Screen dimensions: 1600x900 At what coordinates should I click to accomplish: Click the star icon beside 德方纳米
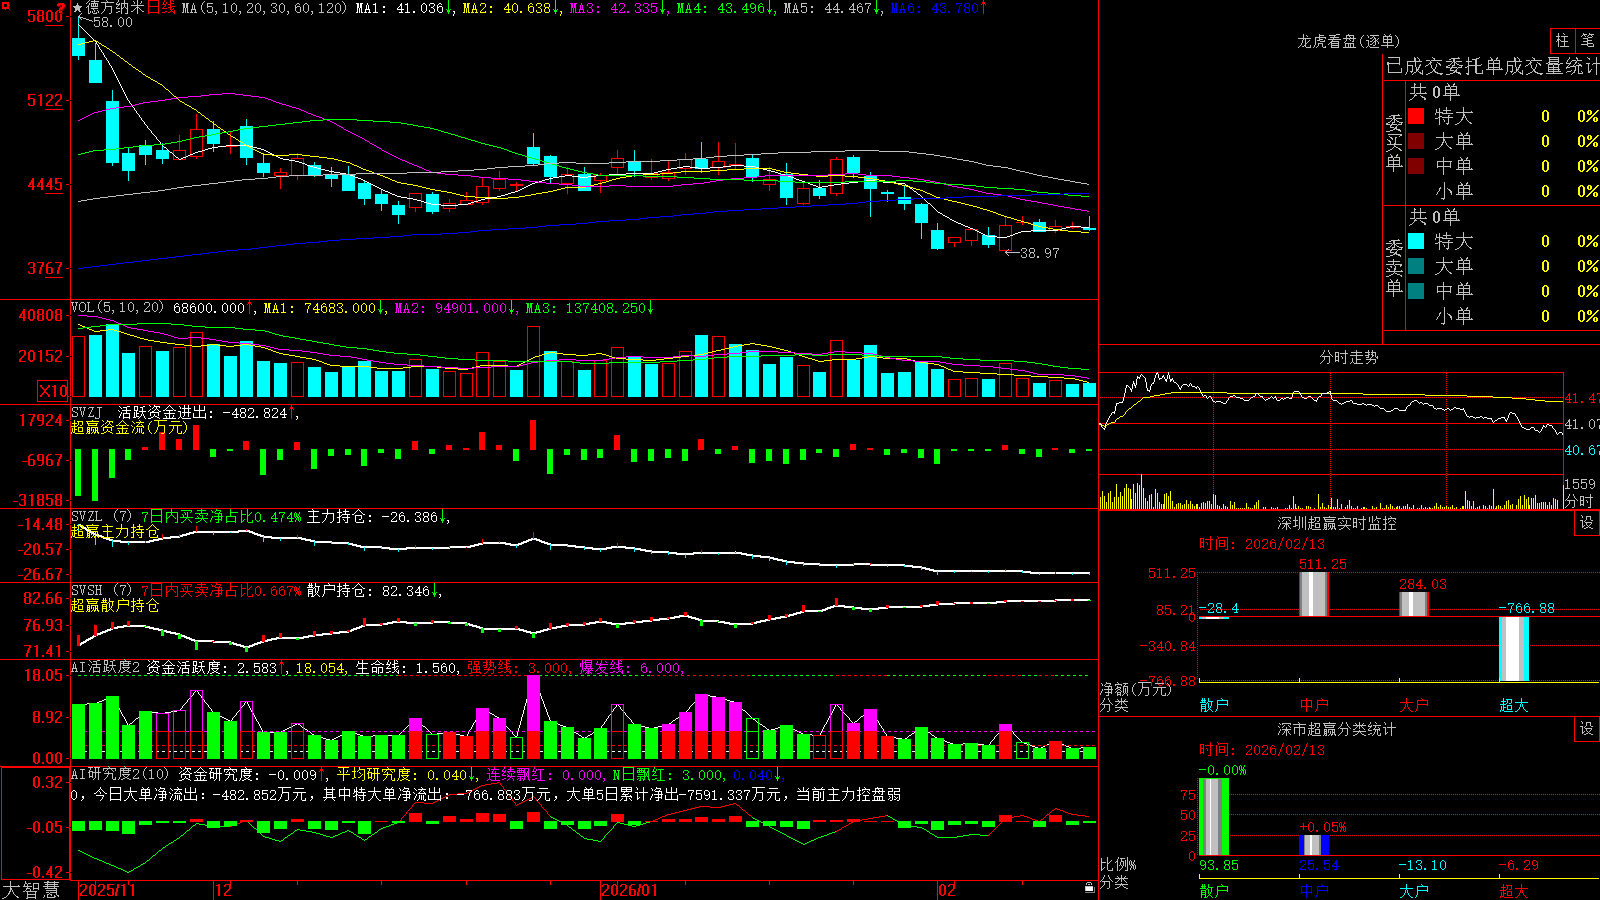click(x=77, y=8)
